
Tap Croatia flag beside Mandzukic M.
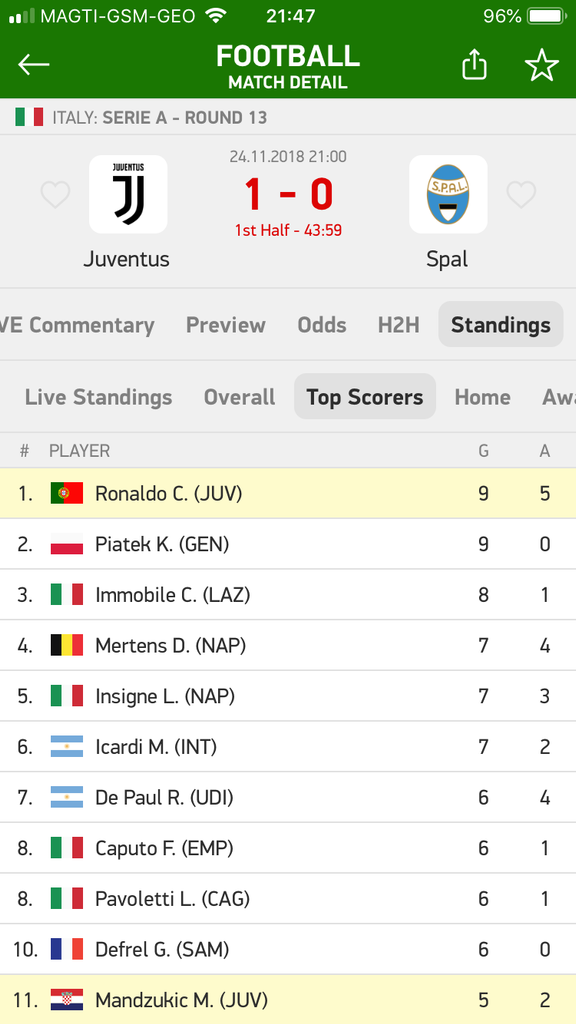pyautogui.click(x=67, y=1000)
